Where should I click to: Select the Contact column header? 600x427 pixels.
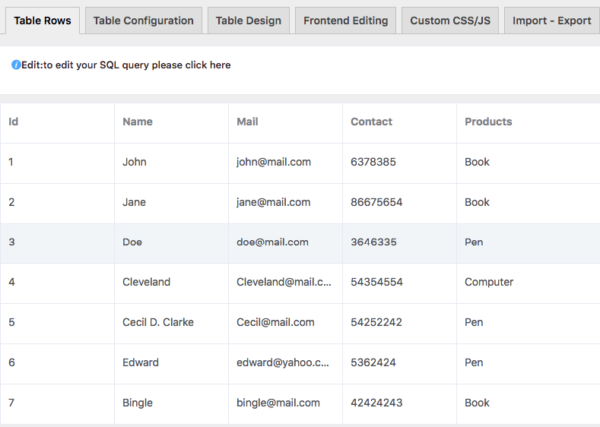(x=371, y=122)
